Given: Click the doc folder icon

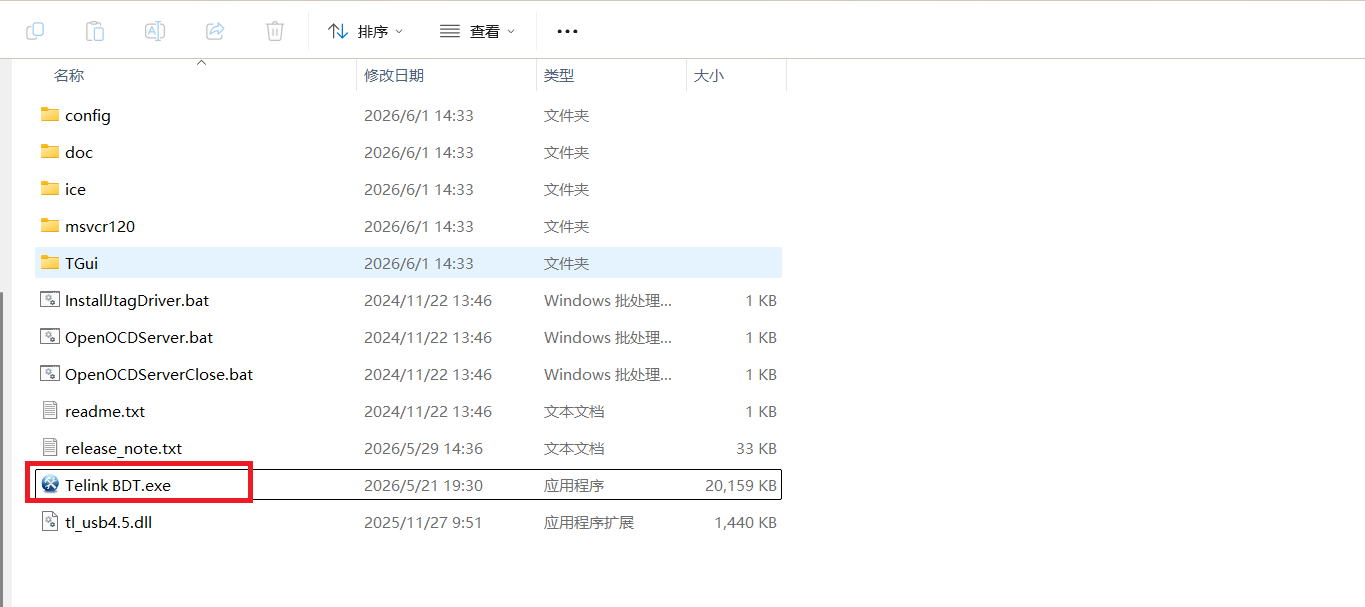Looking at the screenshot, I should click(50, 152).
